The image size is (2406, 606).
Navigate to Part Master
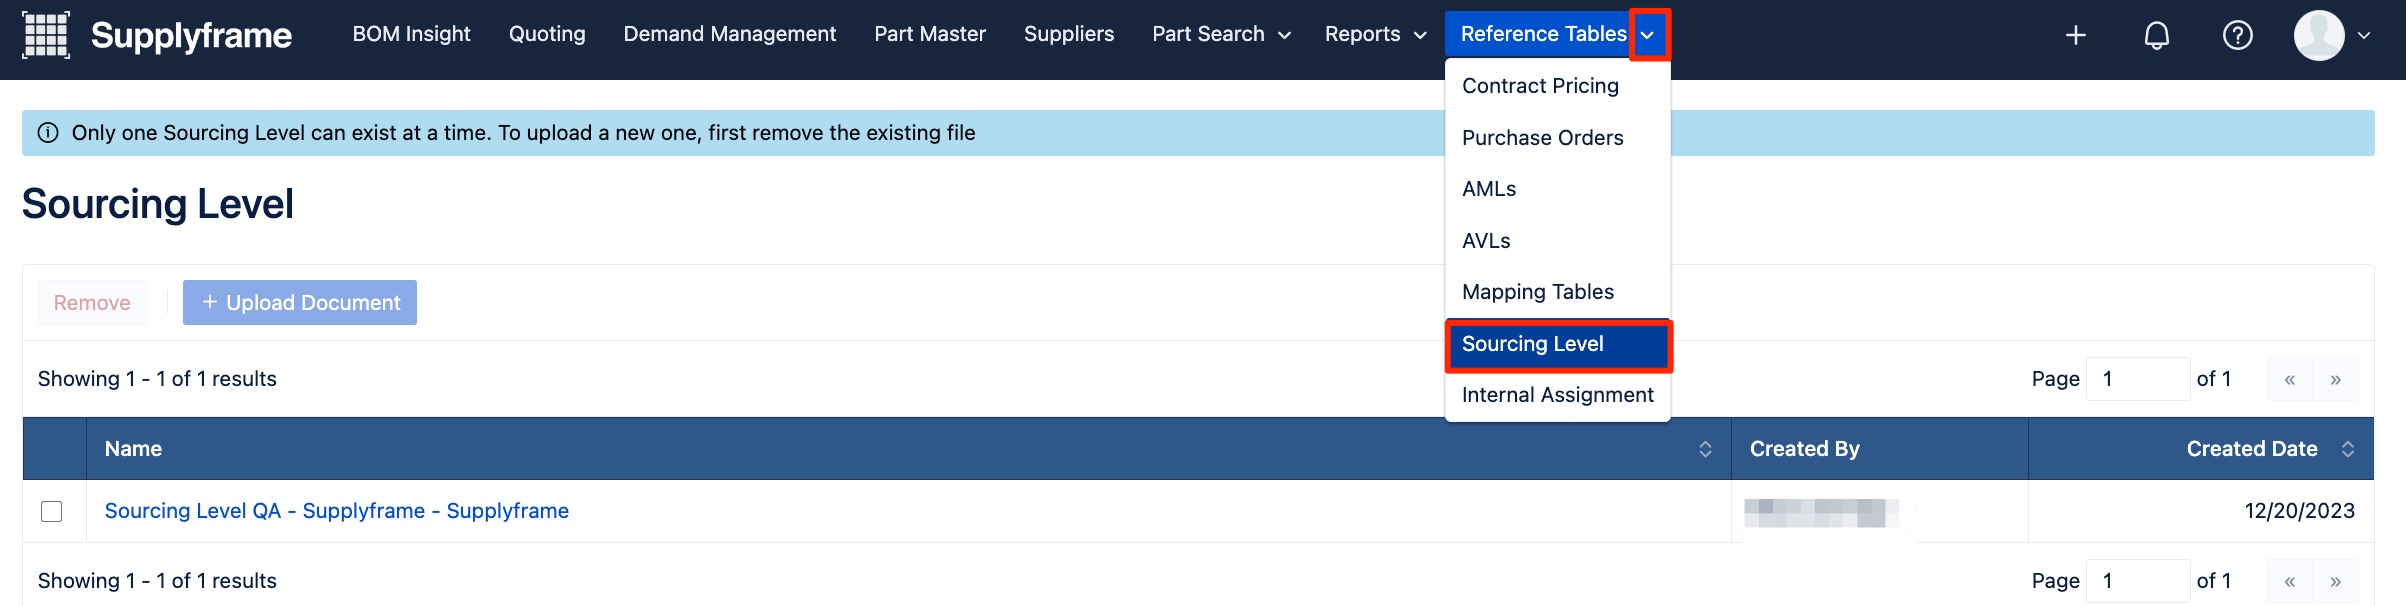pos(930,34)
